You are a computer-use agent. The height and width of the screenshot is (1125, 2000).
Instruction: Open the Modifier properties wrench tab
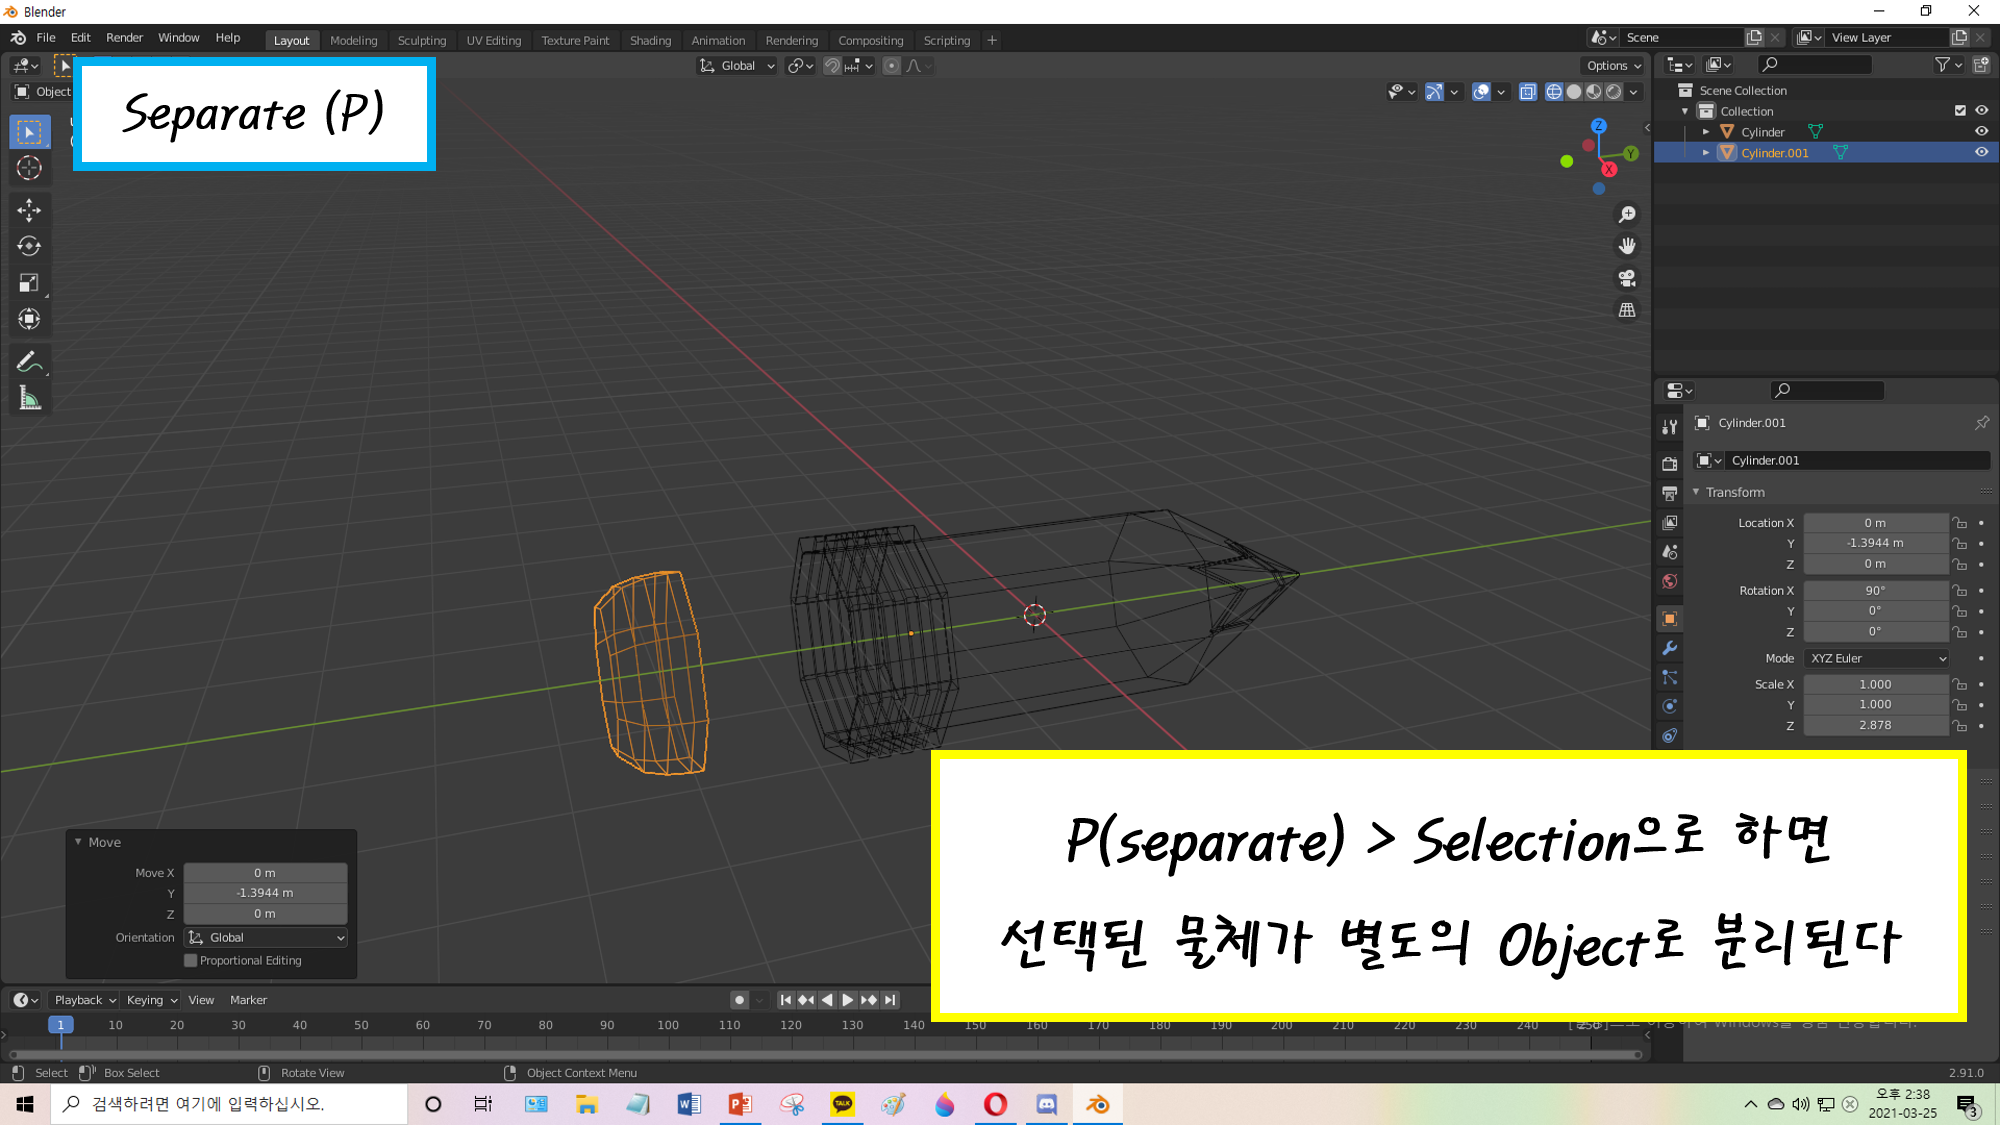1669,648
